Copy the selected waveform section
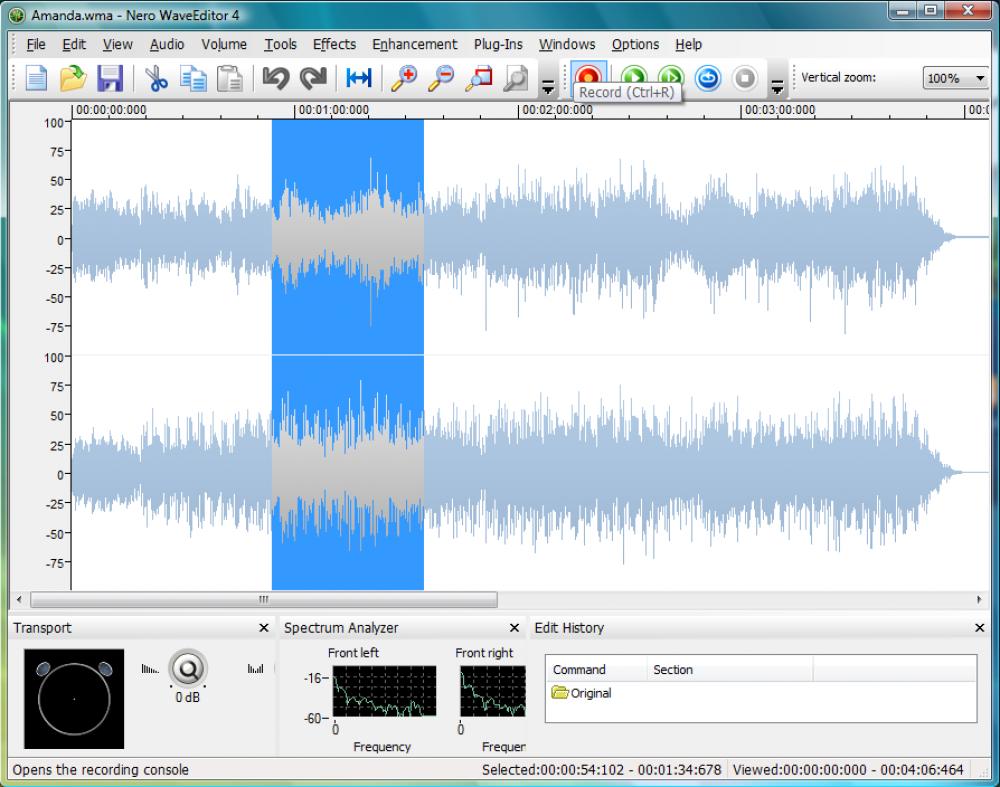1000x787 pixels. [x=193, y=78]
